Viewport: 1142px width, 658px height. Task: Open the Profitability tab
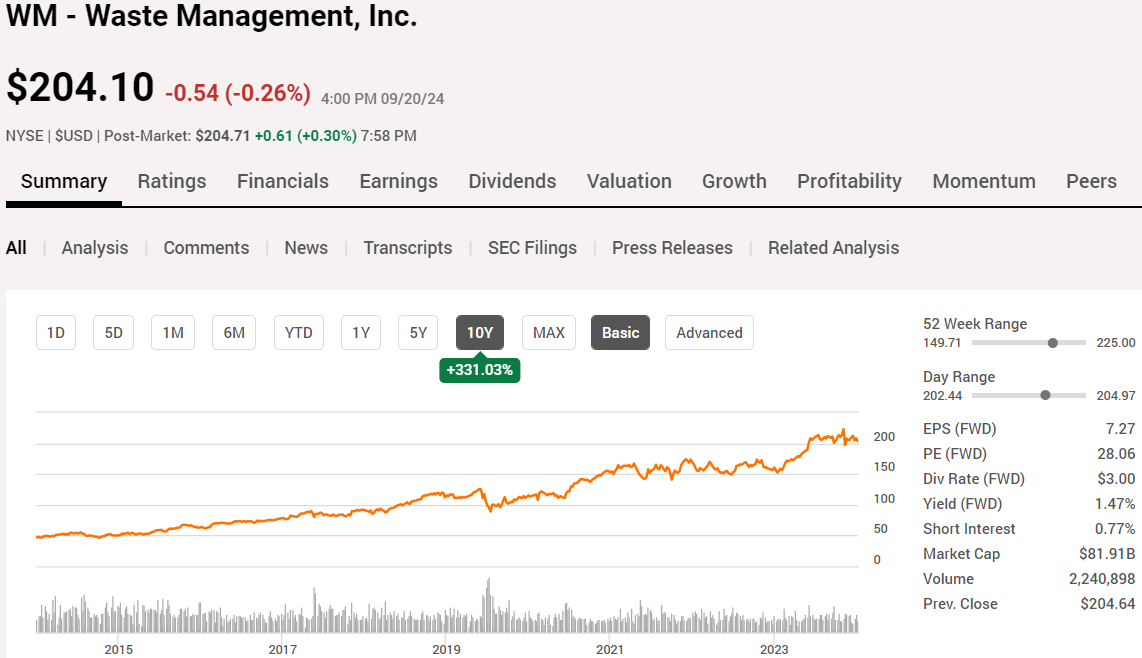pos(849,181)
